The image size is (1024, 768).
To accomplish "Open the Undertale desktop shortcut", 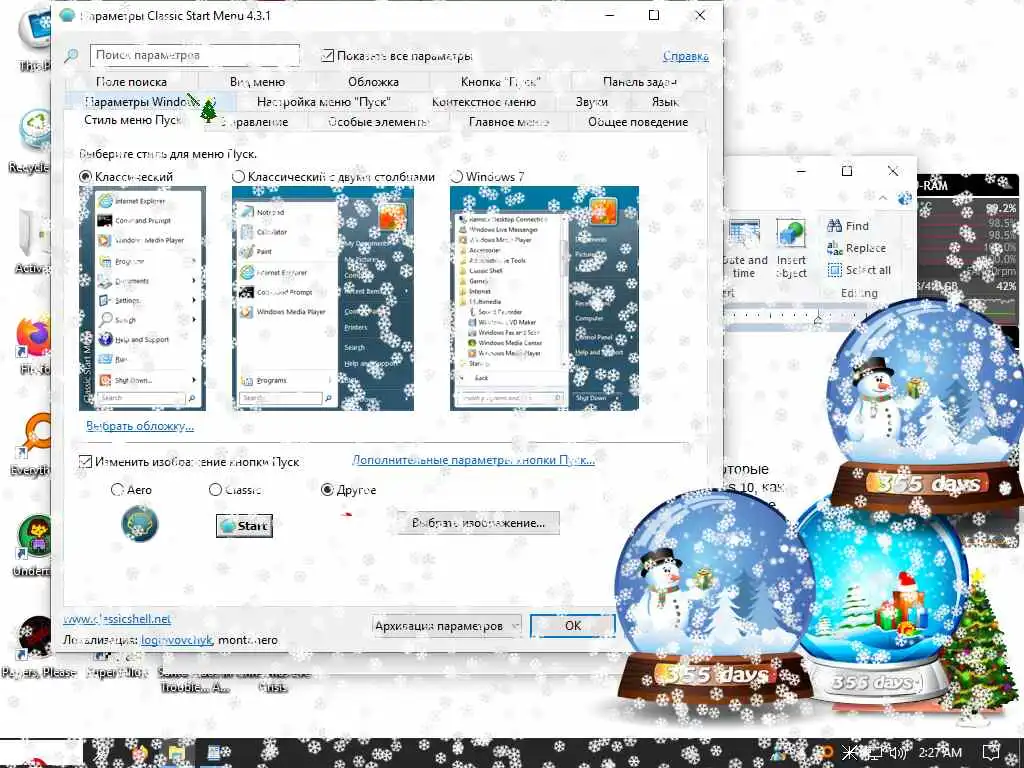I will click(34, 546).
